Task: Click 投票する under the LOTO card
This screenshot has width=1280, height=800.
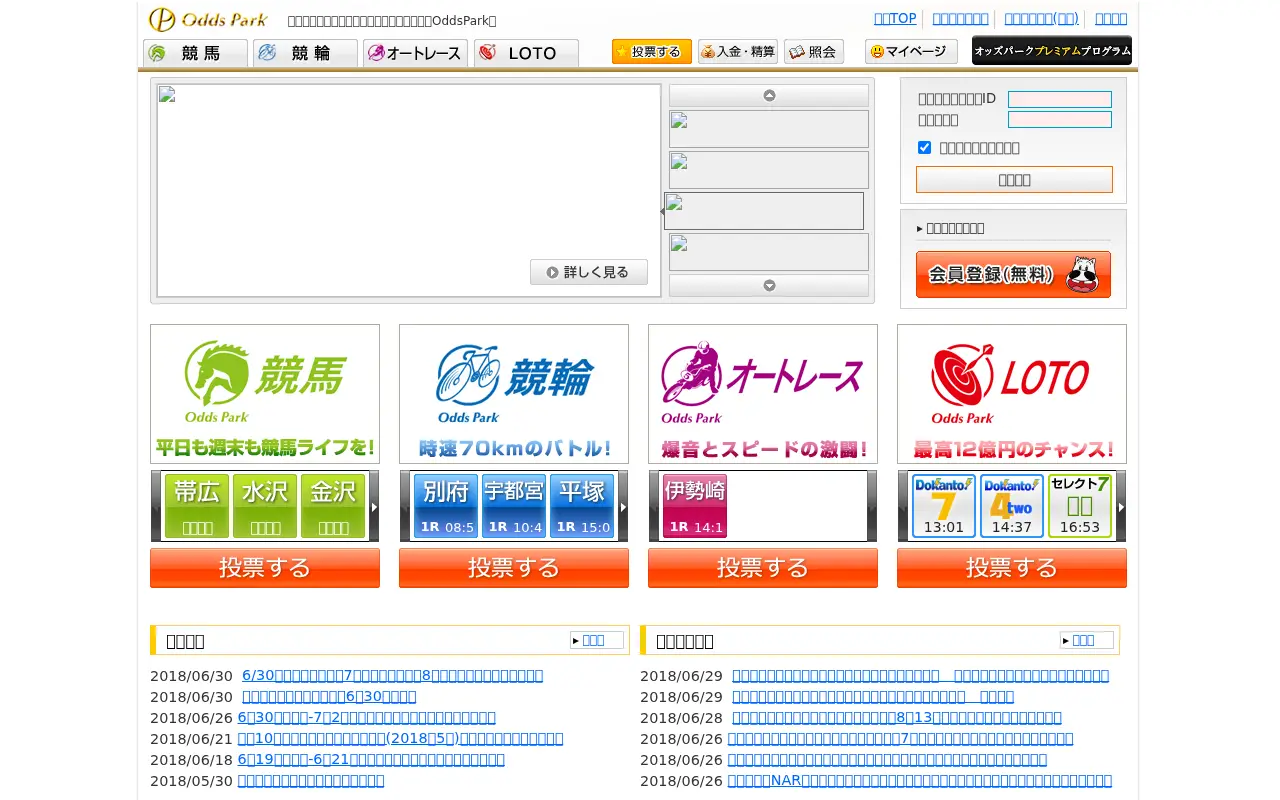Action: (x=1012, y=568)
